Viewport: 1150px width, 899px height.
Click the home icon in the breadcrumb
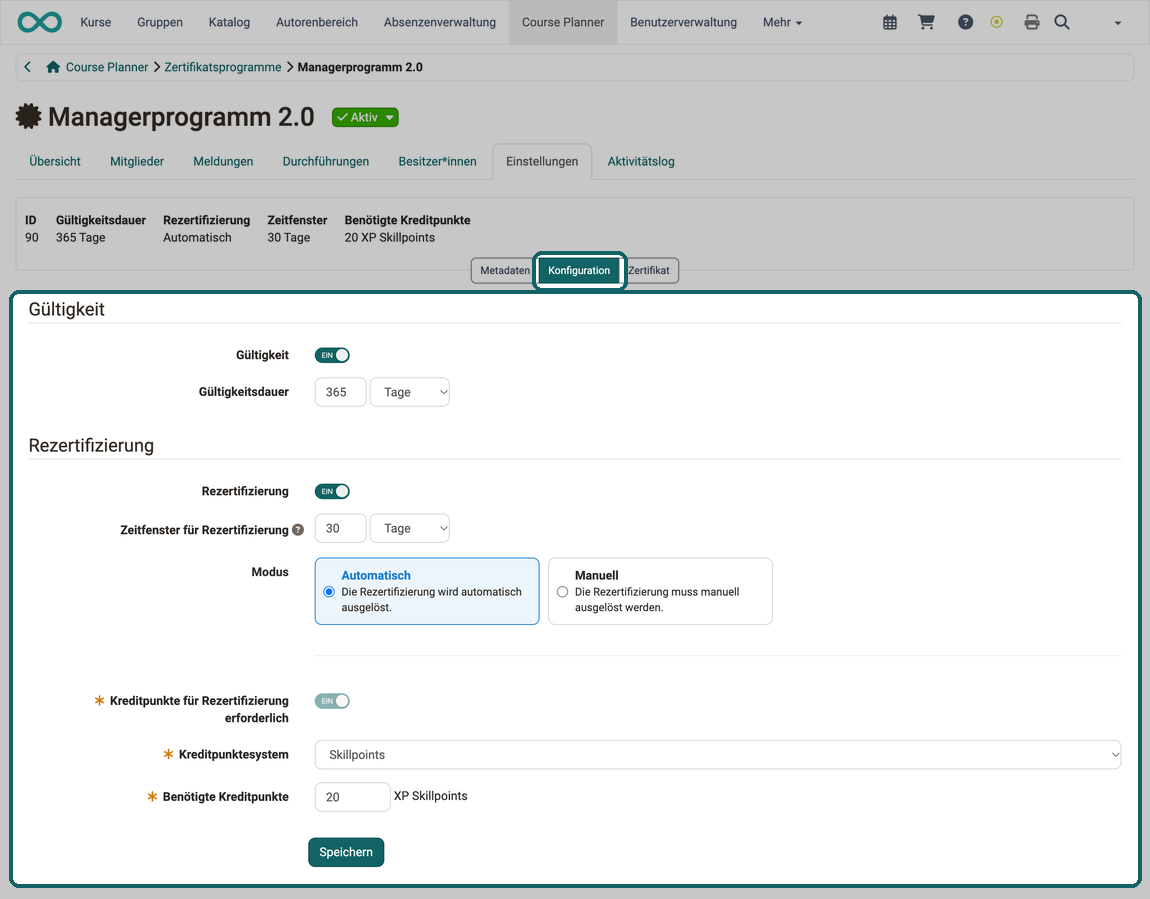click(53, 67)
